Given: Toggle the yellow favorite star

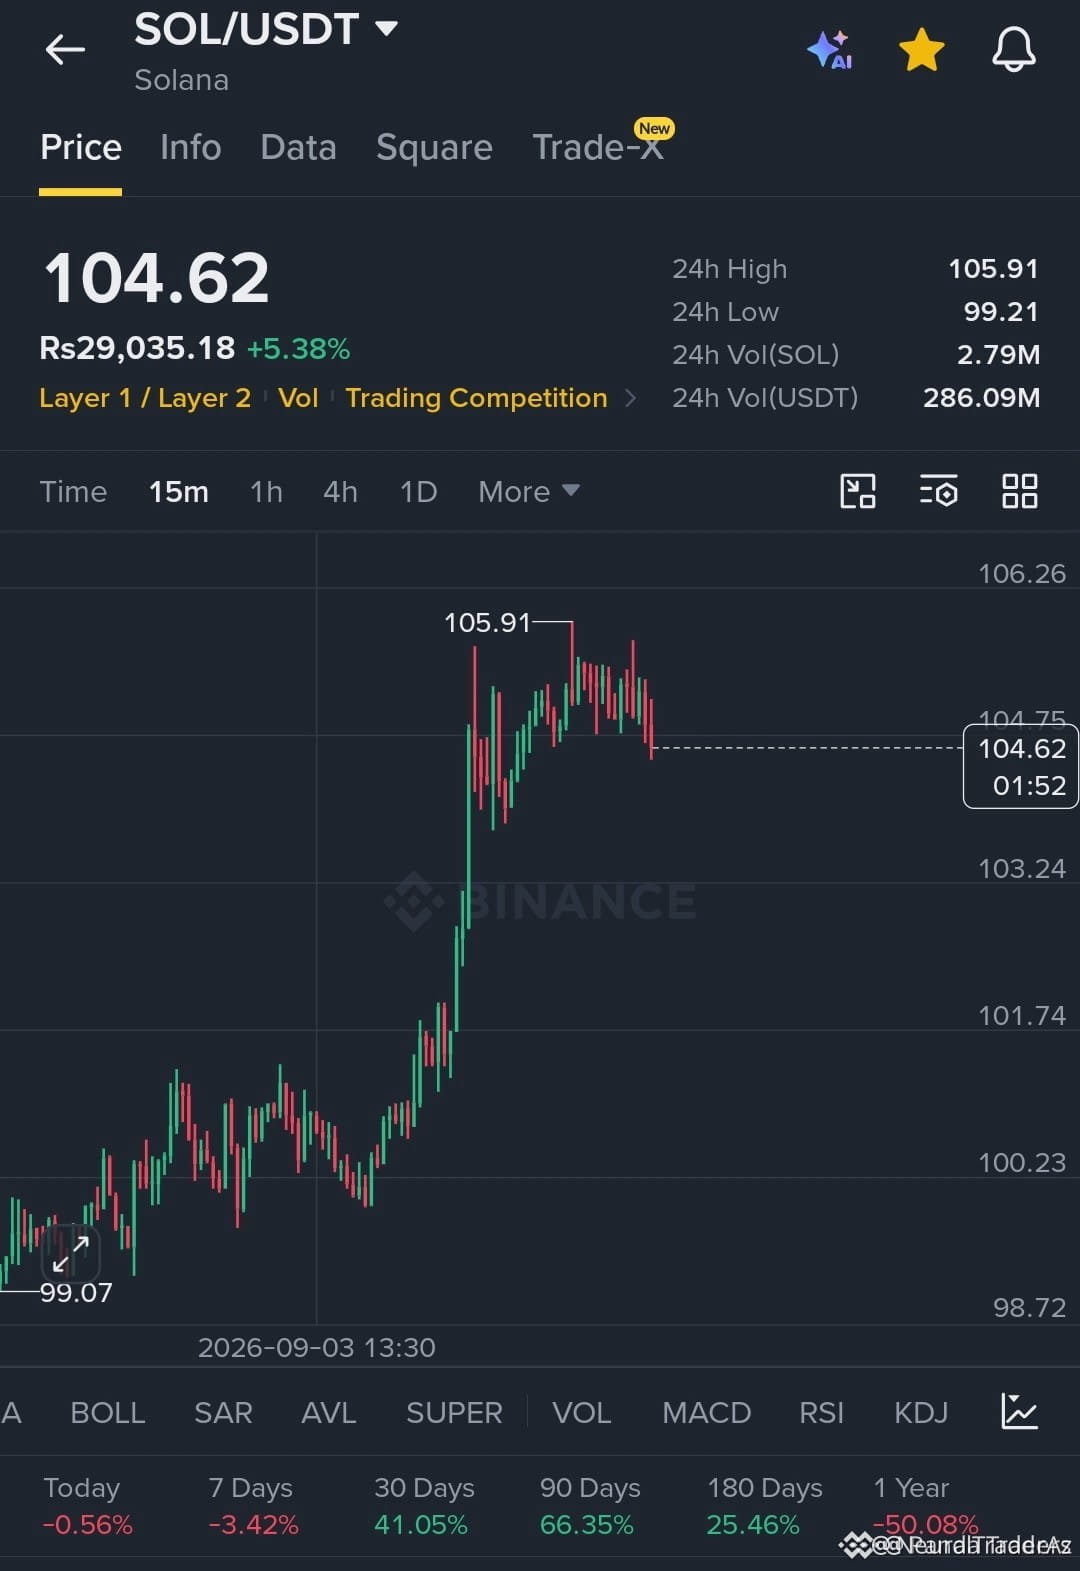Looking at the screenshot, I should (x=922, y=50).
